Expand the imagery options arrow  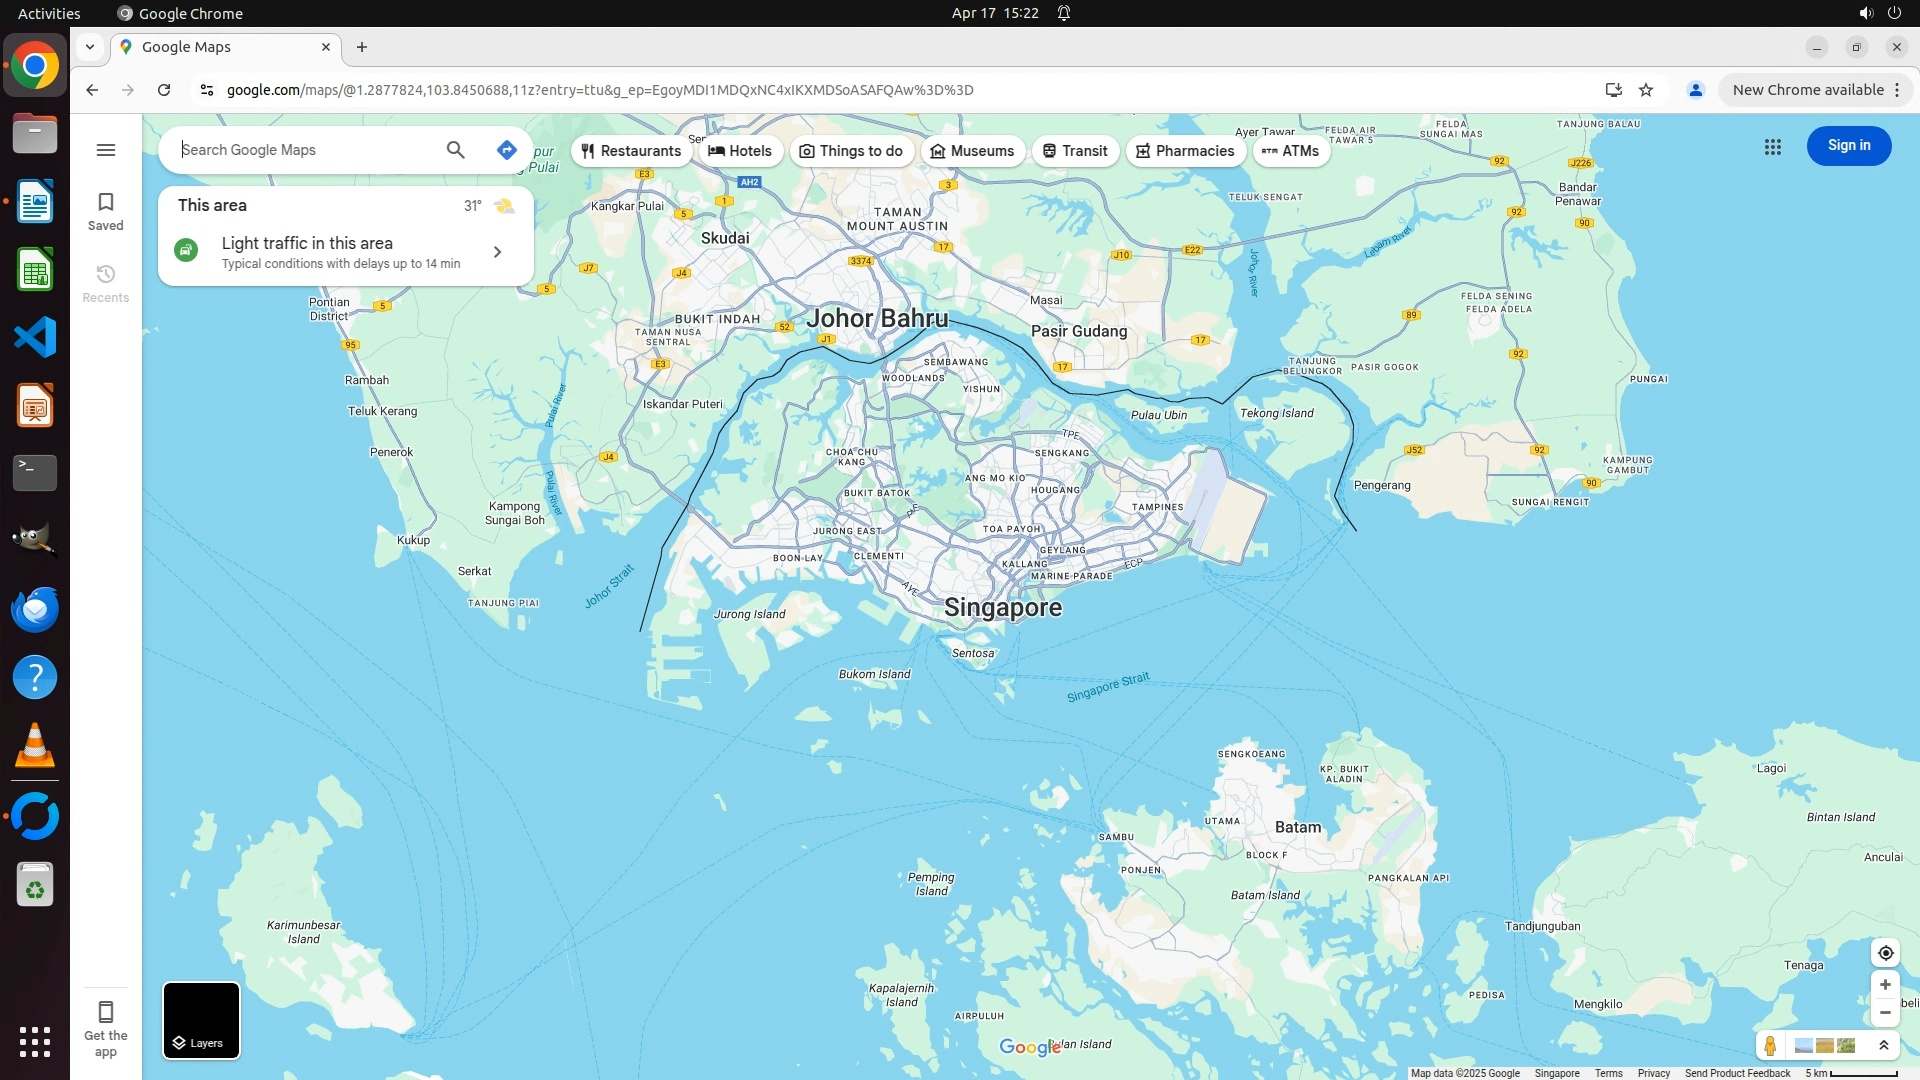pos(1884,1046)
